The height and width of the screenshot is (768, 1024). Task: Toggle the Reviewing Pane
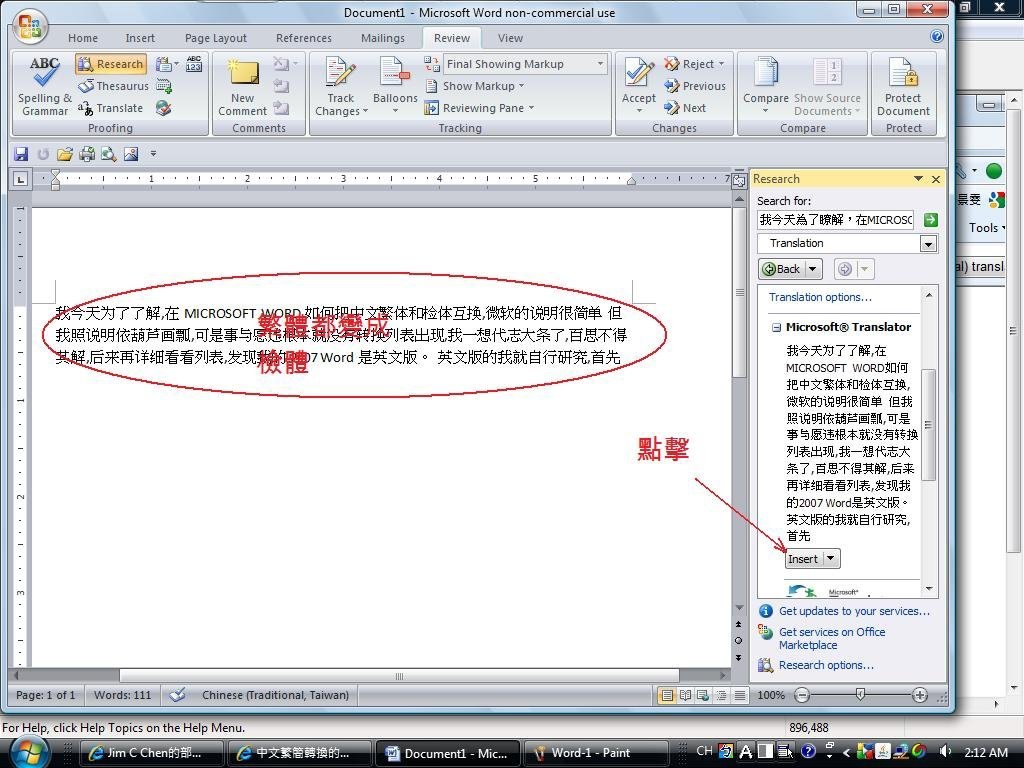tap(479, 108)
